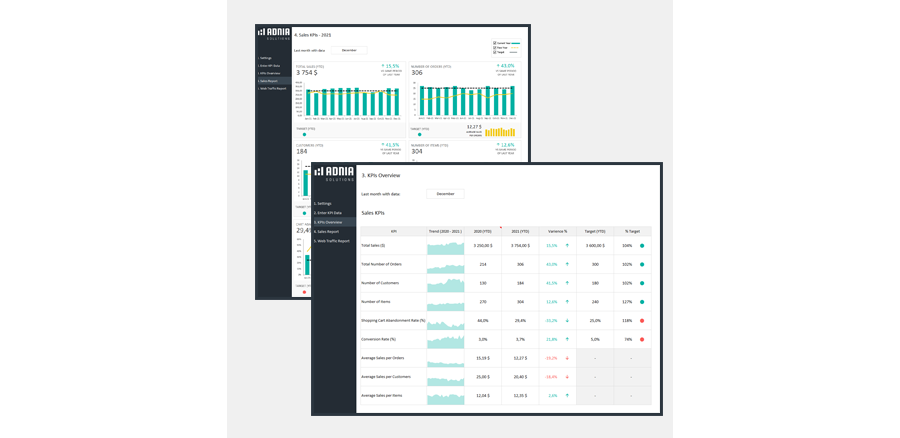
Task: Click the green status dot for Total Sales
Action: (x=642, y=244)
